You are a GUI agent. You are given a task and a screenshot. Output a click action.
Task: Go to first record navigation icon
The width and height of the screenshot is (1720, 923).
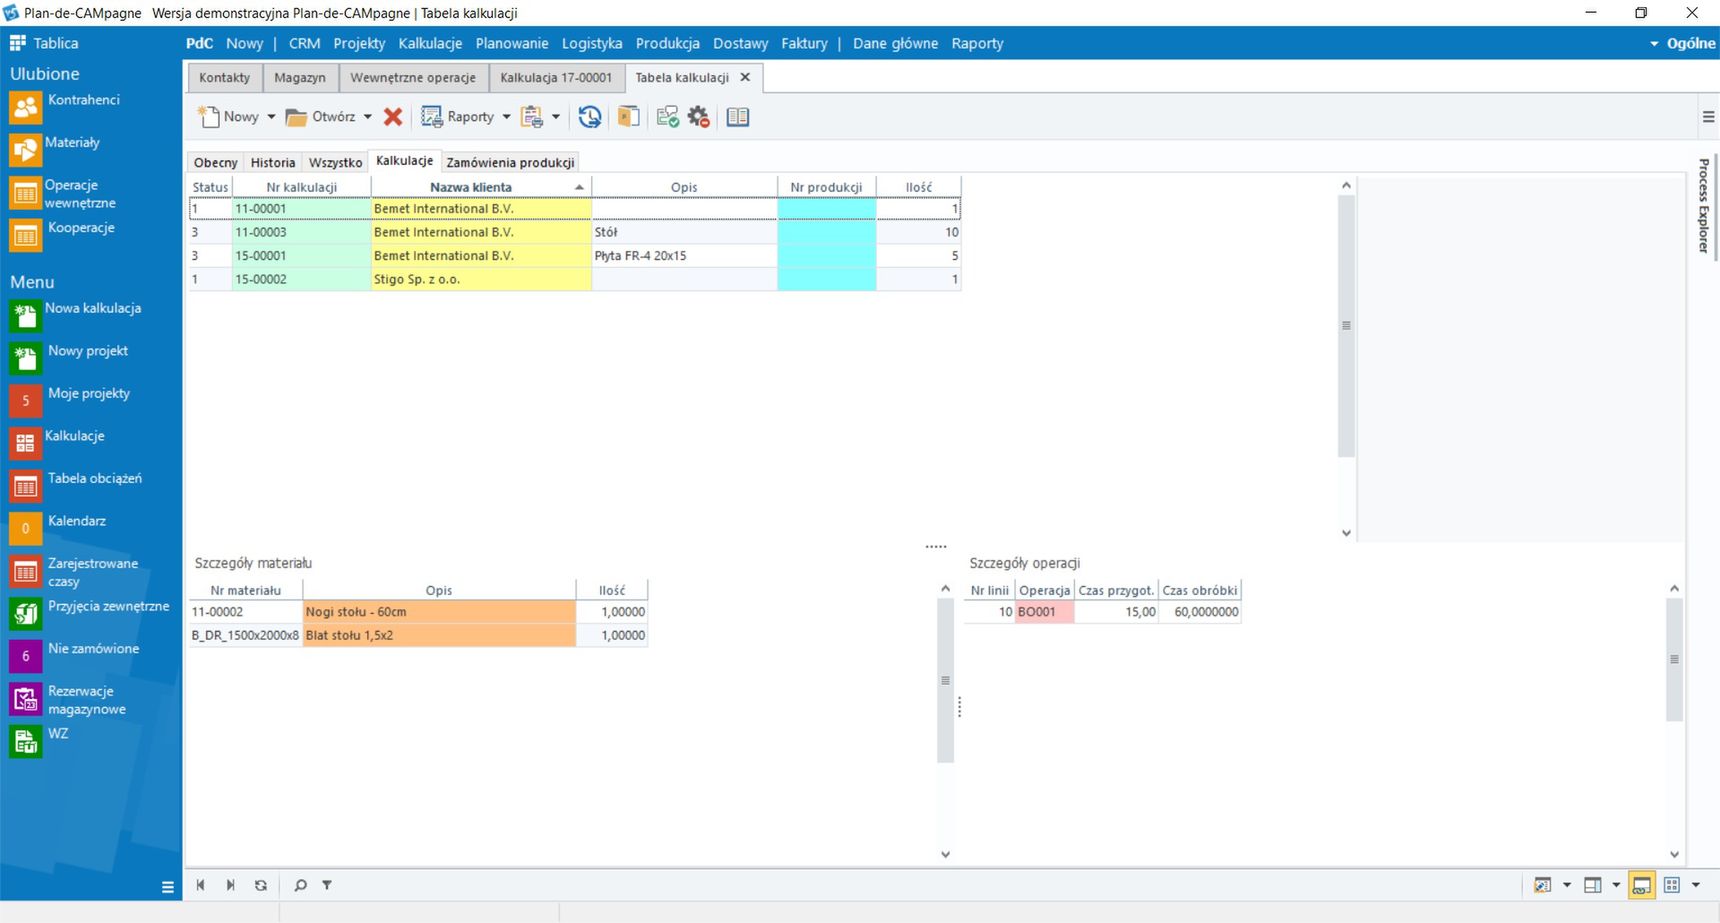201,885
